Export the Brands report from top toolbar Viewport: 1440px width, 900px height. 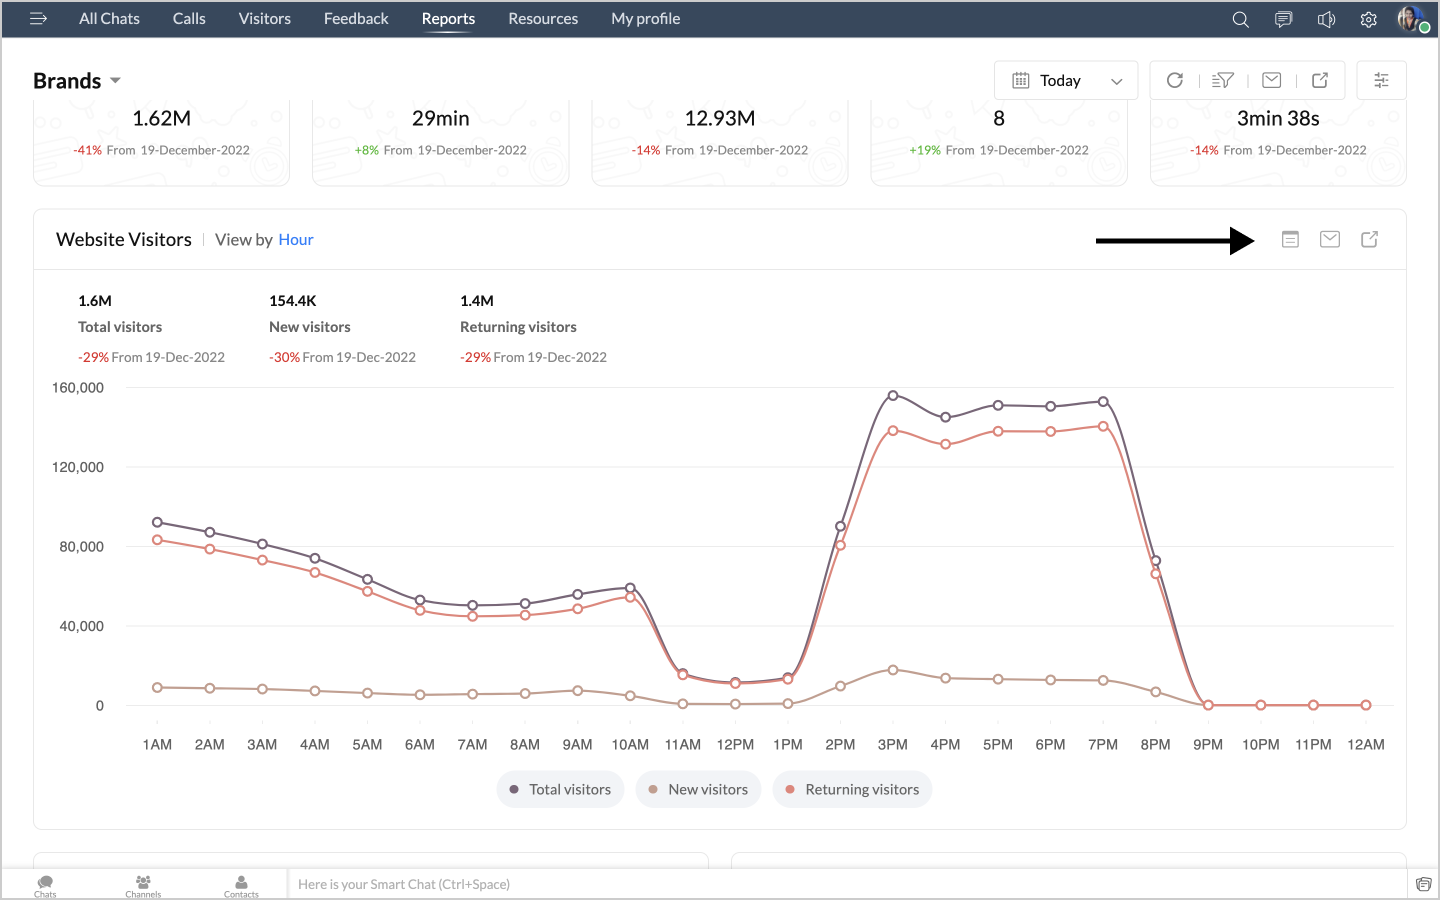pos(1320,80)
